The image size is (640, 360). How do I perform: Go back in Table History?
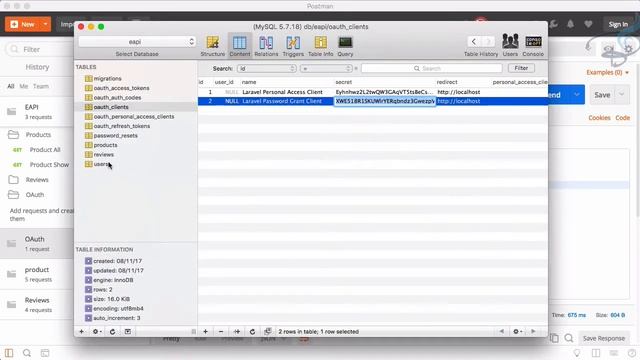click(474, 41)
